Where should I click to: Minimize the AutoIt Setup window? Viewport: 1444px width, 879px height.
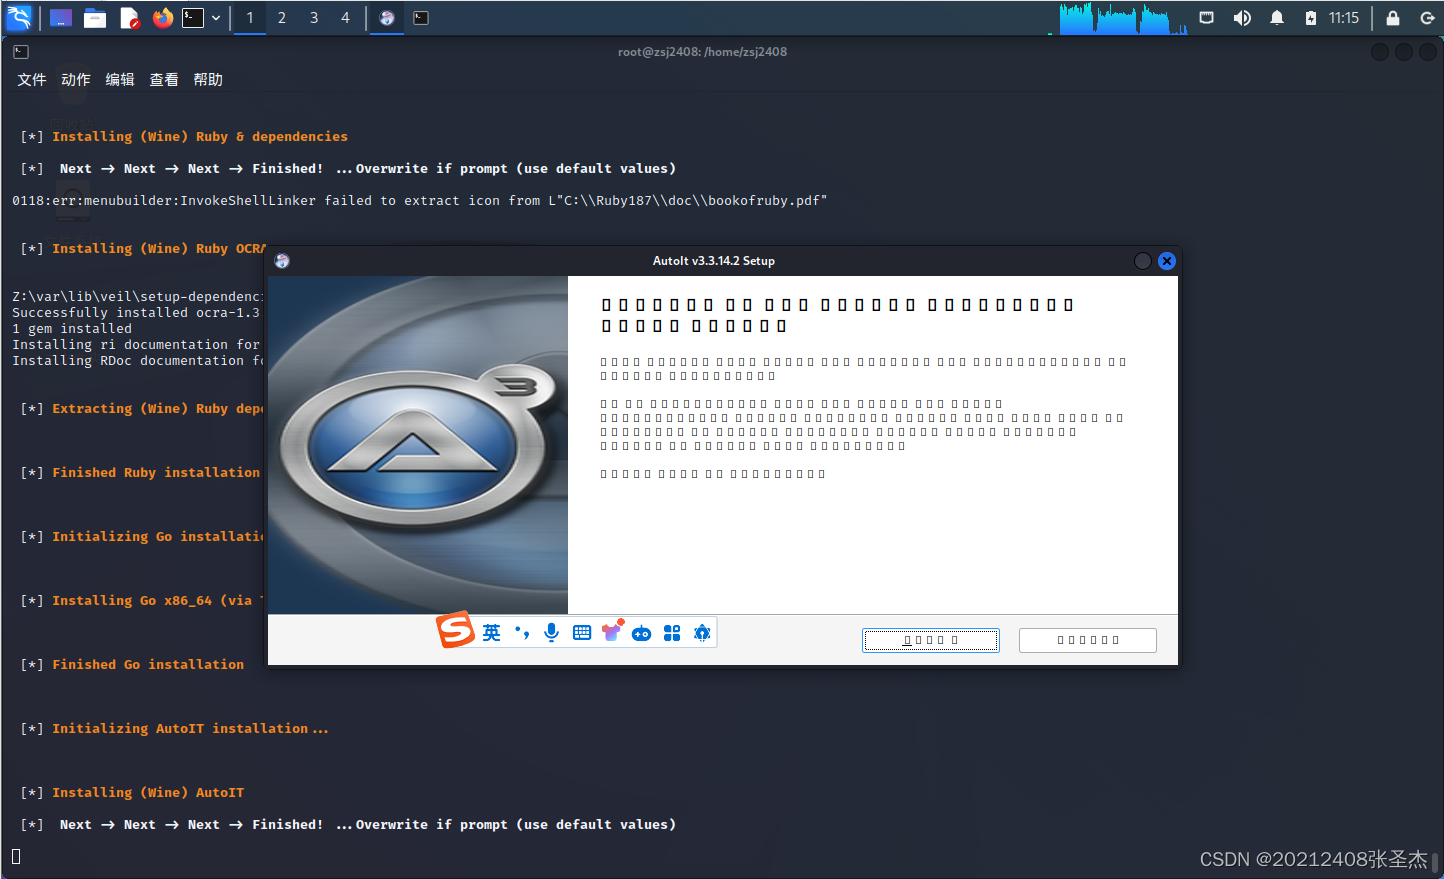(1143, 261)
